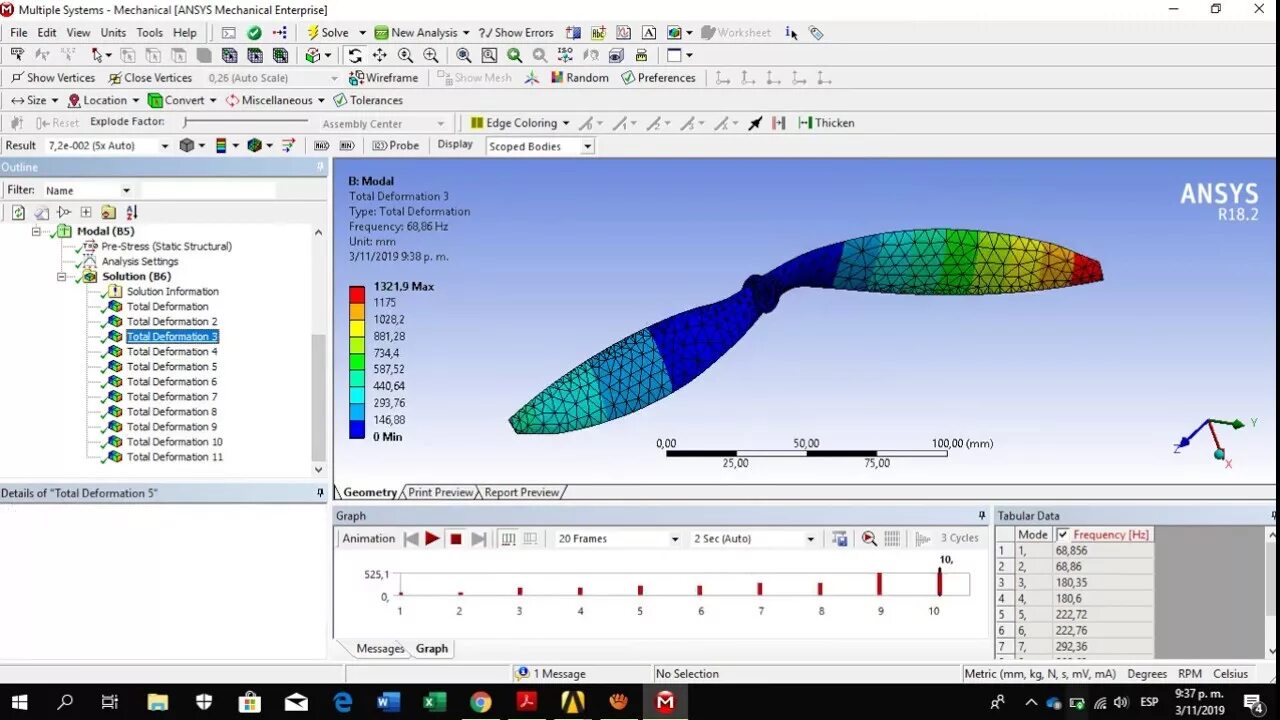This screenshot has width=1280, height=720.
Task: Open Display Scoped Bodies dropdown
Action: 587,147
